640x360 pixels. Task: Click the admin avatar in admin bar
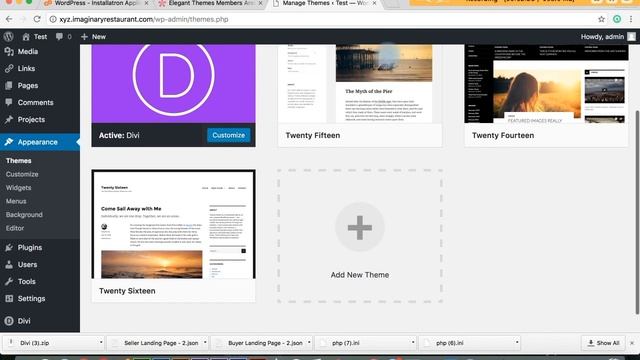[631, 37]
